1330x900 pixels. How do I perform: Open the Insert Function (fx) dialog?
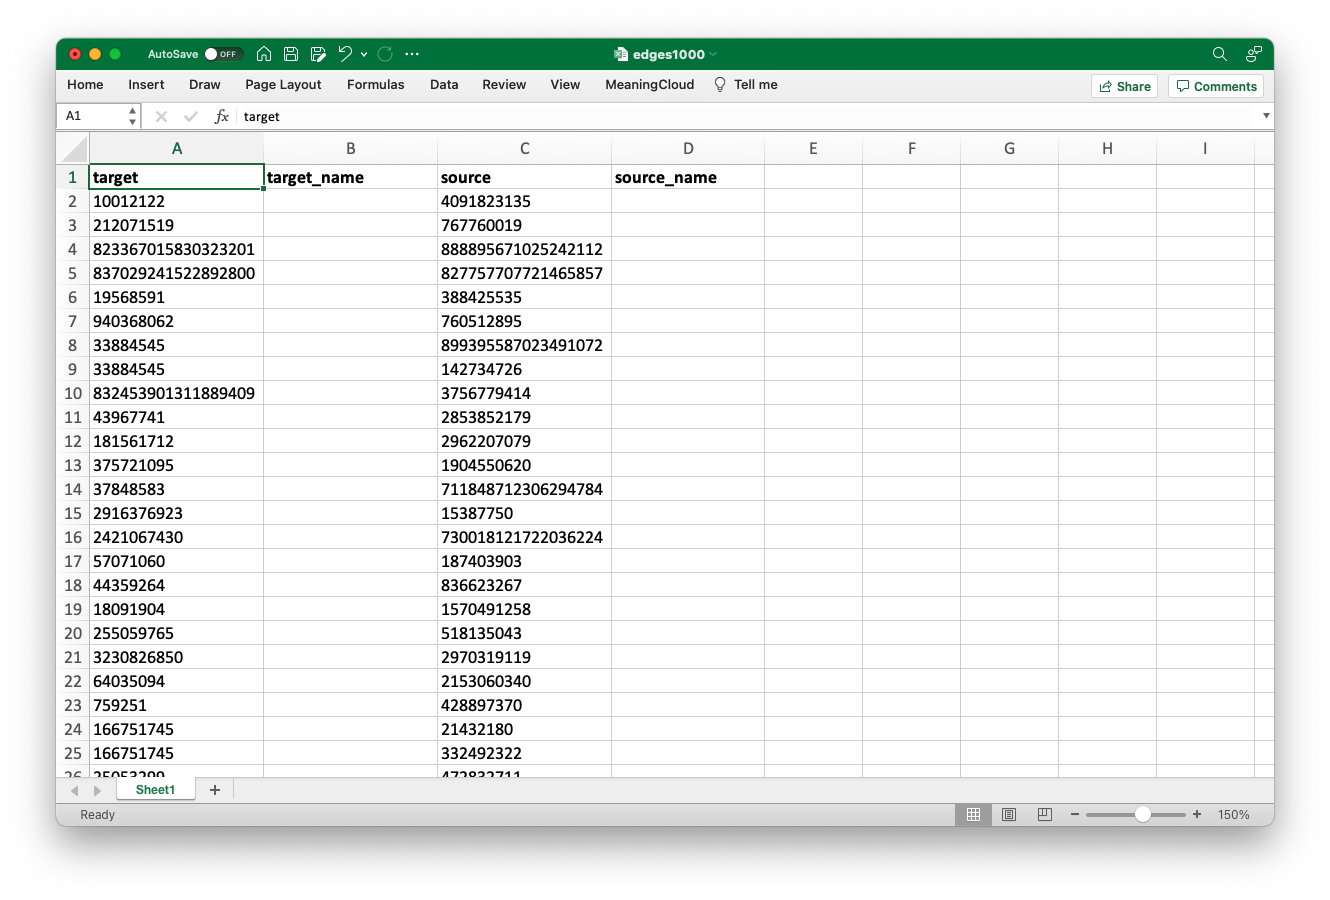tap(221, 116)
